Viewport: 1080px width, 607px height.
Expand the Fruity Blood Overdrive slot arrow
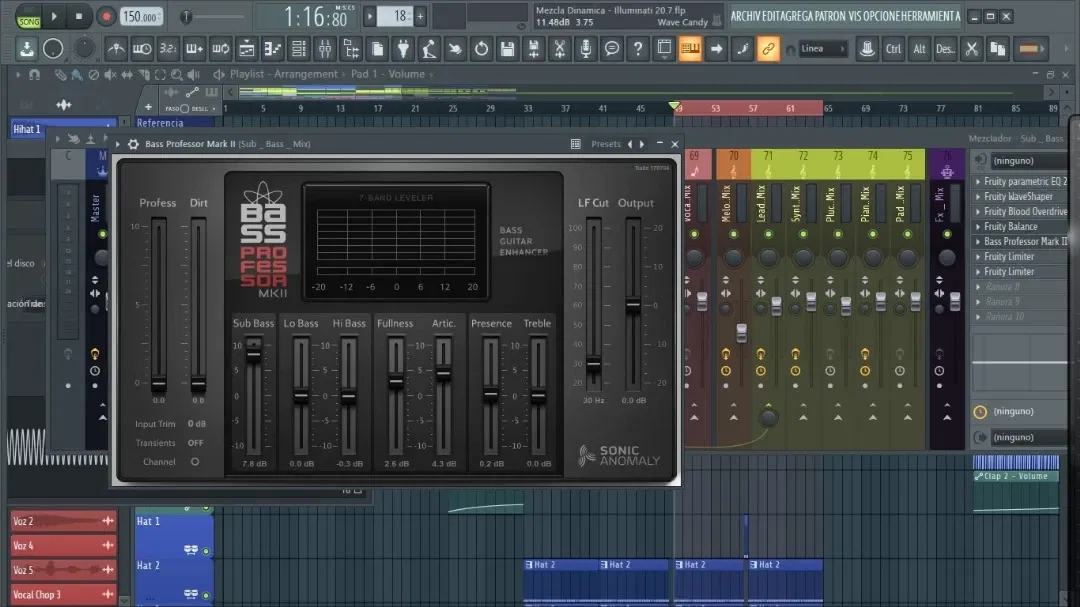click(x=978, y=212)
